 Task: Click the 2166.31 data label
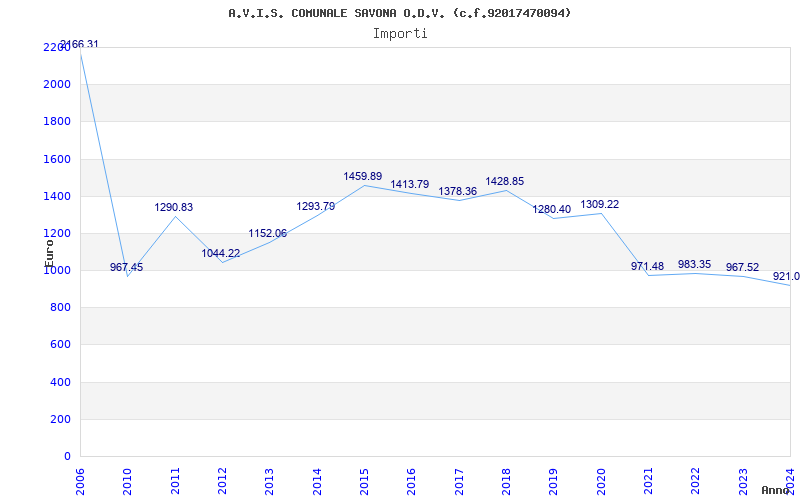coord(80,44)
